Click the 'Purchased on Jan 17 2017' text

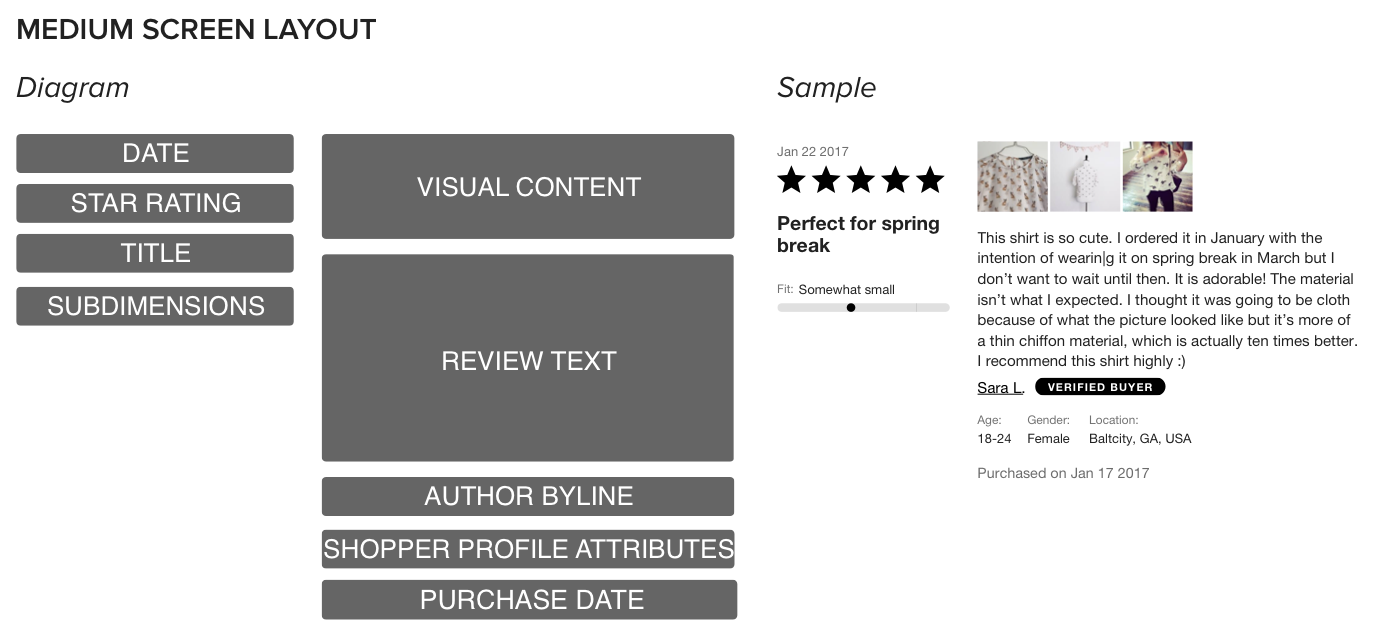pyautogui.click(x=1063, y=473)
